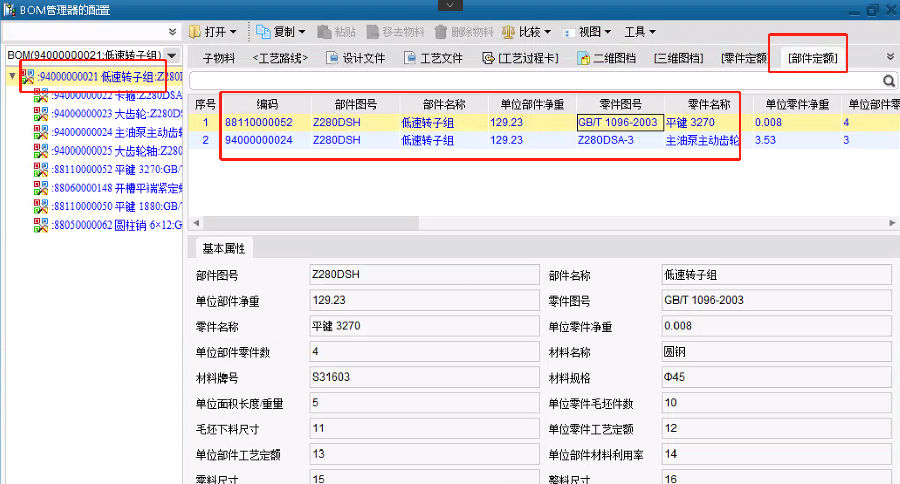This screenshot has width=900, height=484.
Task: Click the 删除物料 trash icon
Action: click(441, 32)
